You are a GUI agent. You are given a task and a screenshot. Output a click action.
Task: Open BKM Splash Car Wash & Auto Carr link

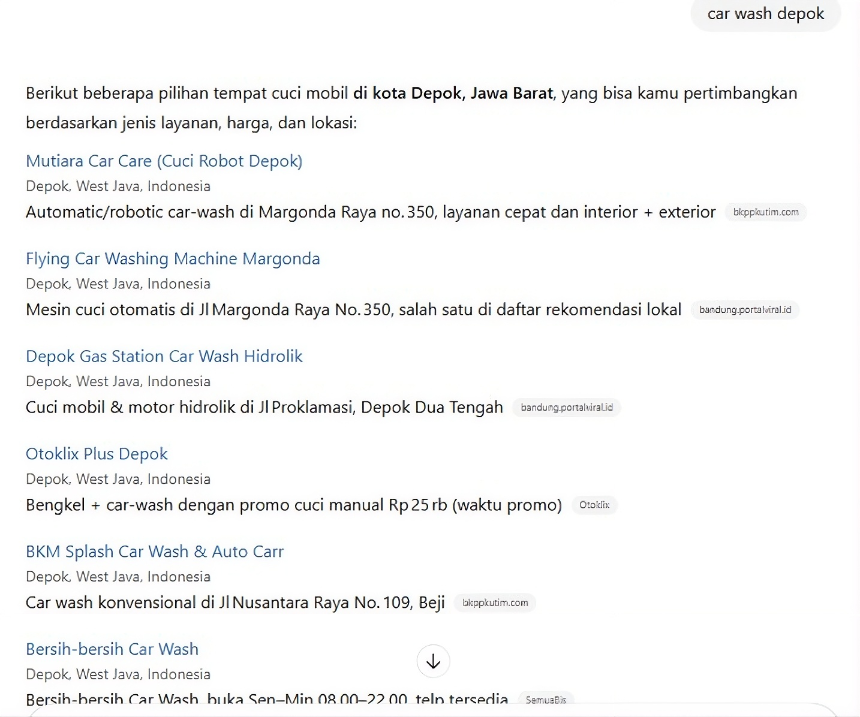155,552
